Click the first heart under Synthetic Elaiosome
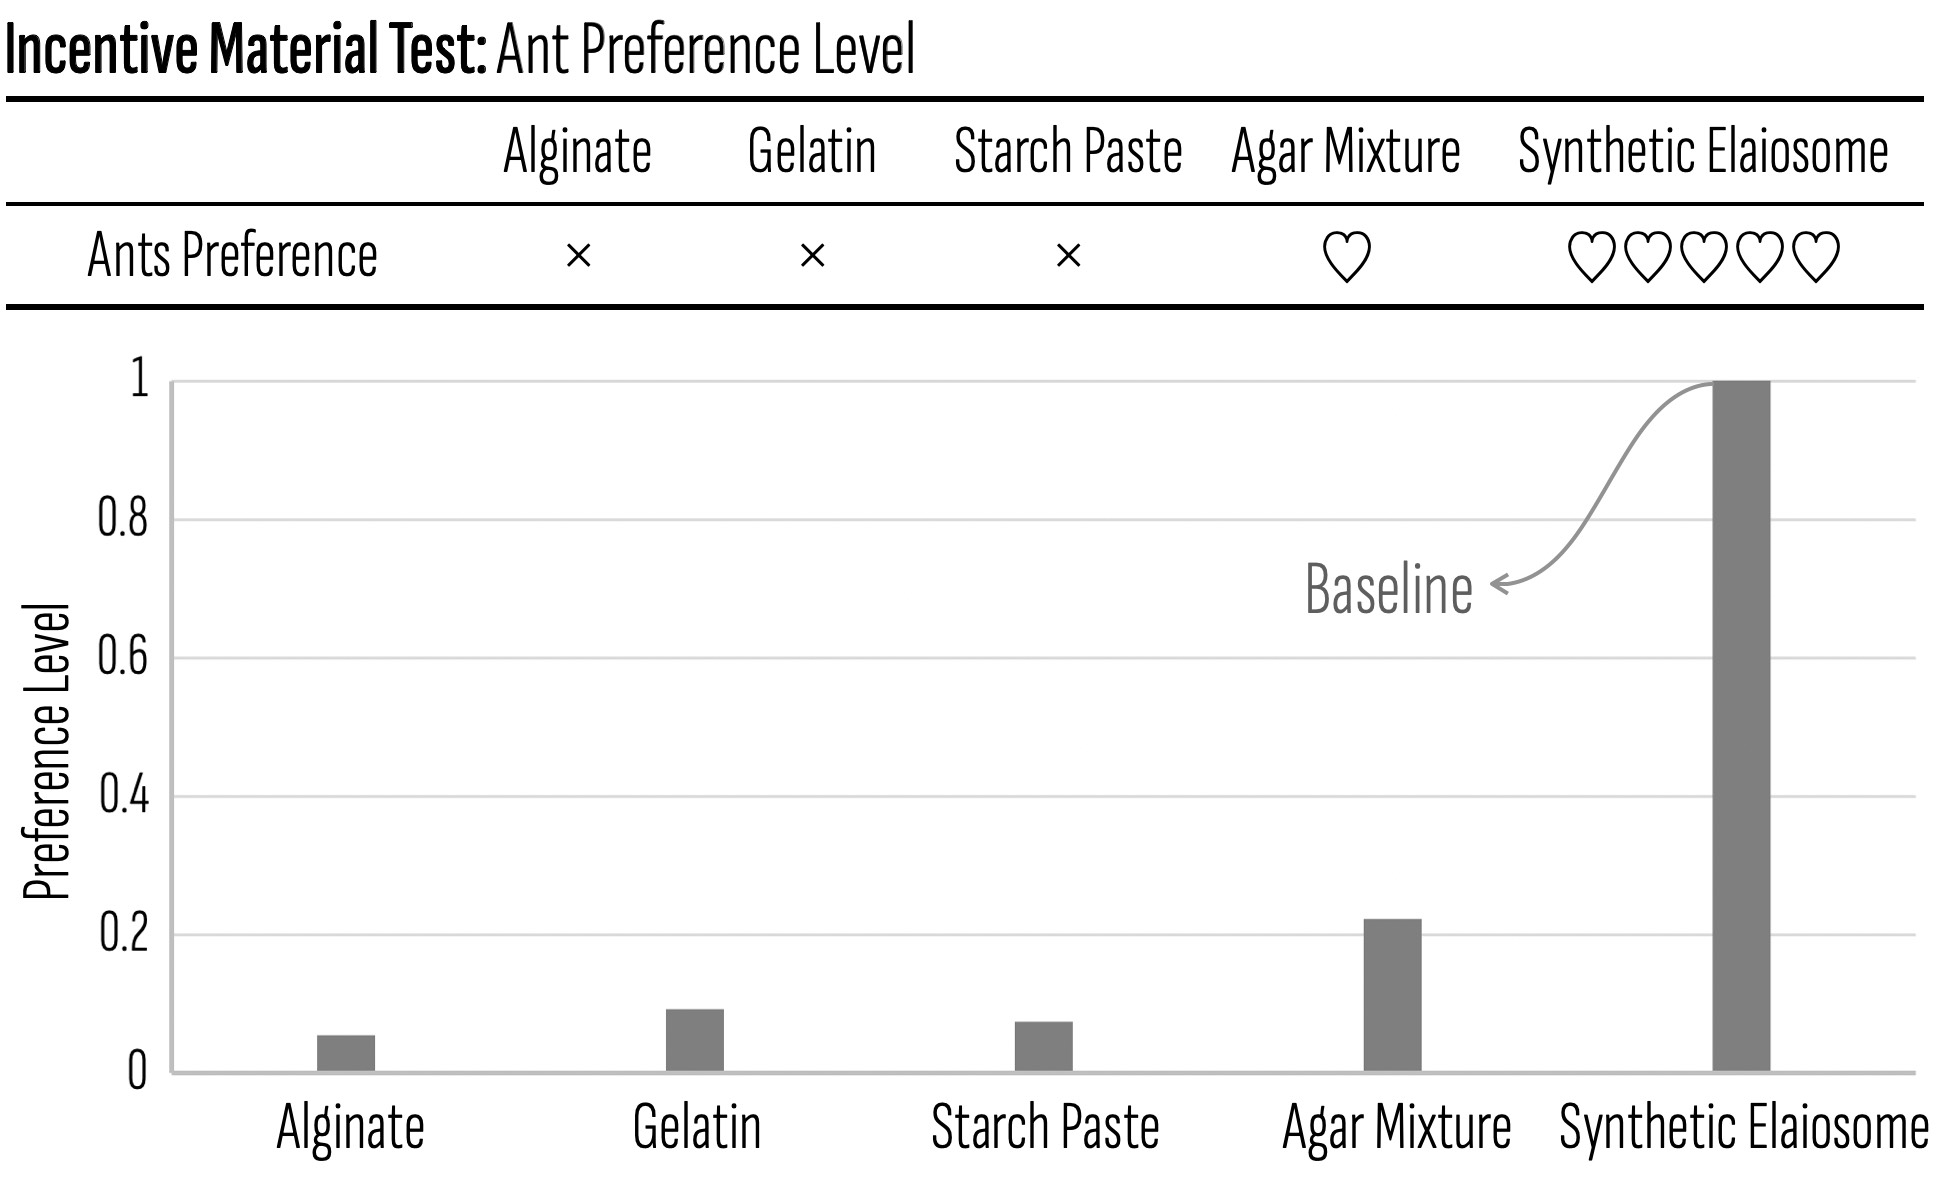This screenshot has height=1178, width=1950. click(1591, 257)
